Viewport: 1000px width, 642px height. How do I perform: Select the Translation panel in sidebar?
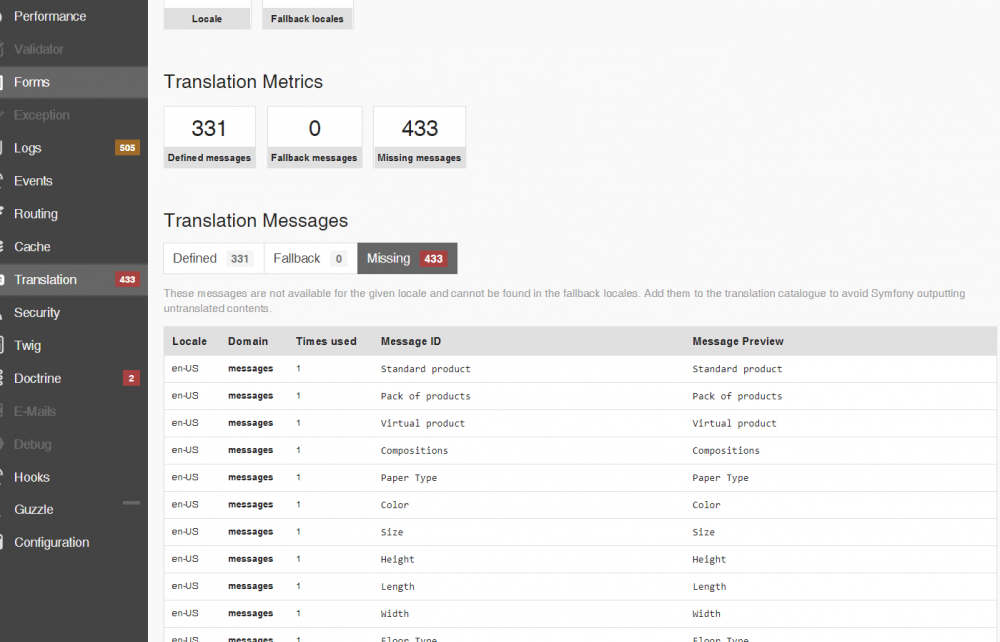tap(73, 280)
